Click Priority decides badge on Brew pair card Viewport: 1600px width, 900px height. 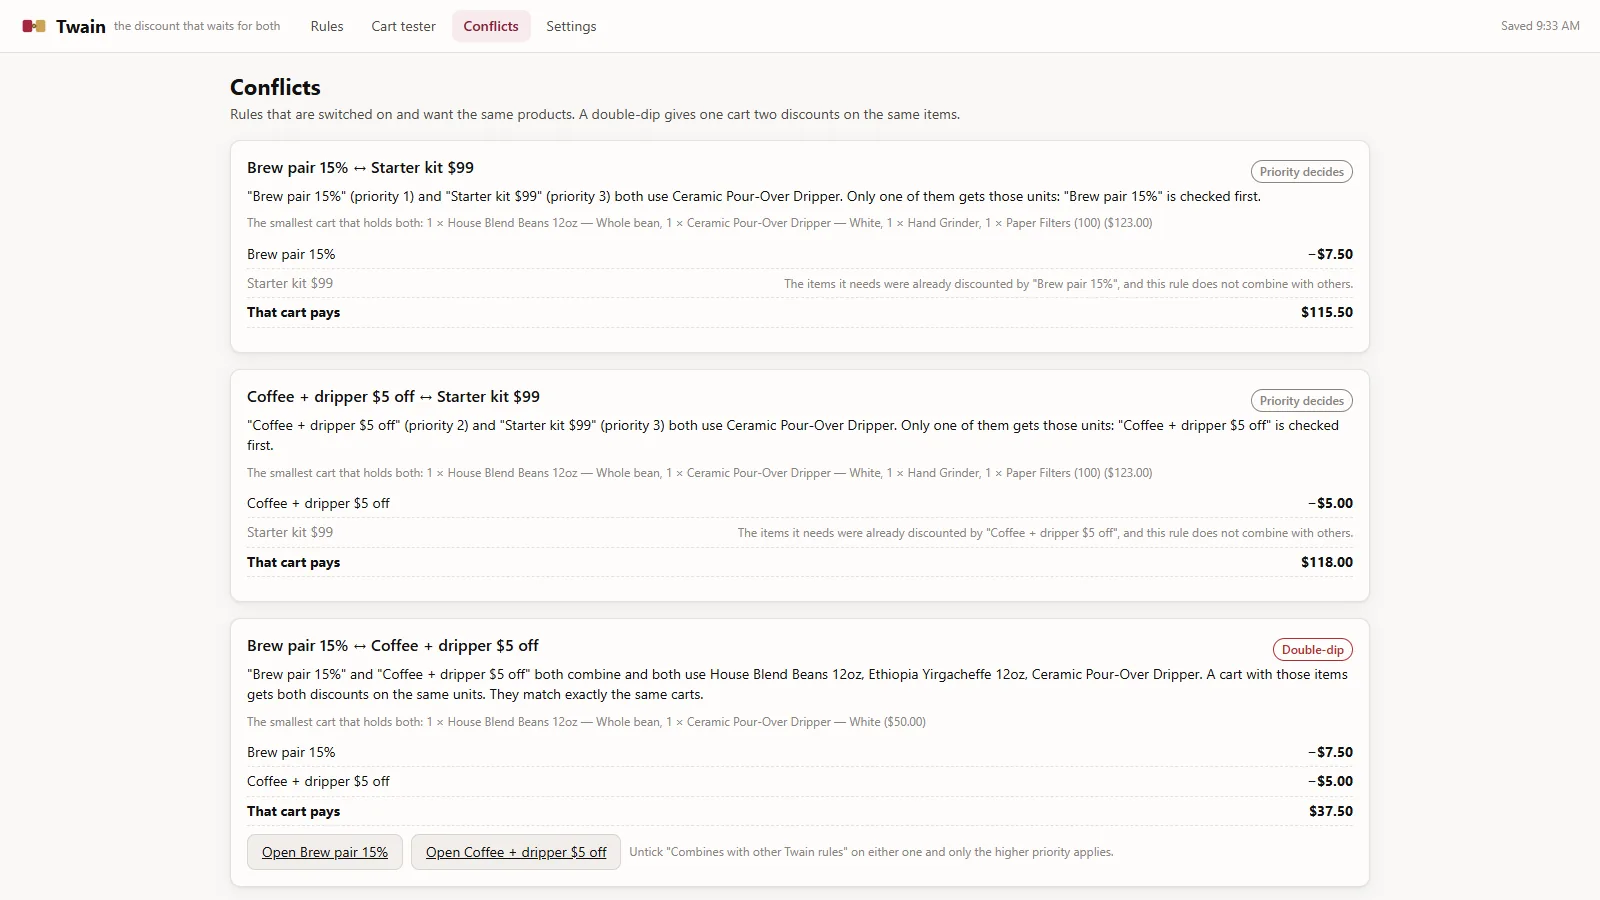pyautogui.click(x=1302, y=172)
